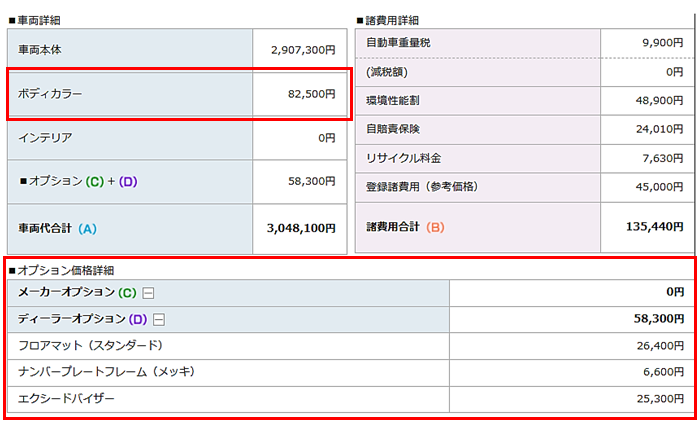
Task: Collapse the ディーラーオプション (D) section
Action: pos(158,319)
